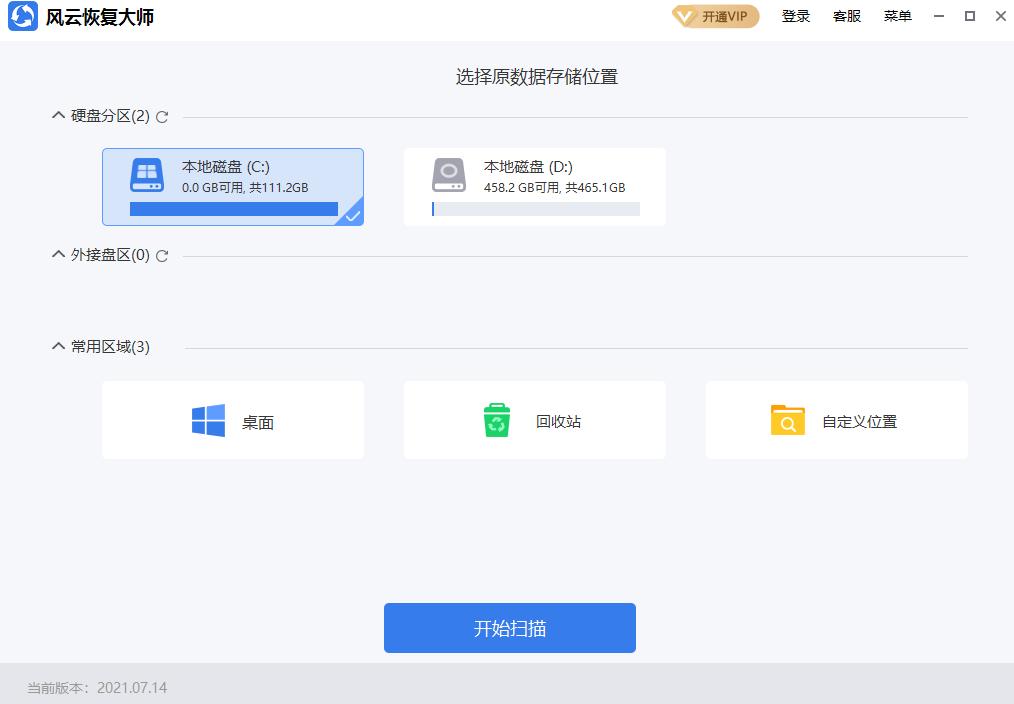Click 登录 to sign in
Viewport: 1014px width, 704px height.
coord(795,16)
